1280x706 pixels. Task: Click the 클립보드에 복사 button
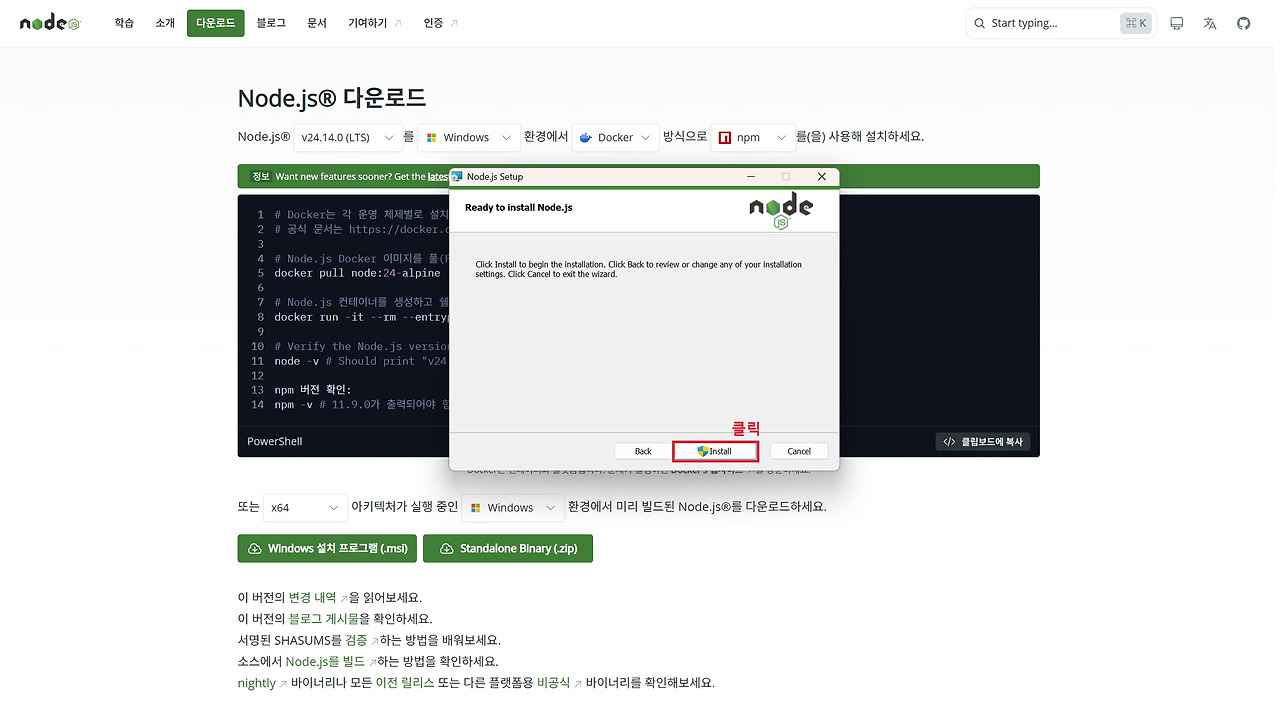[983, 441]
